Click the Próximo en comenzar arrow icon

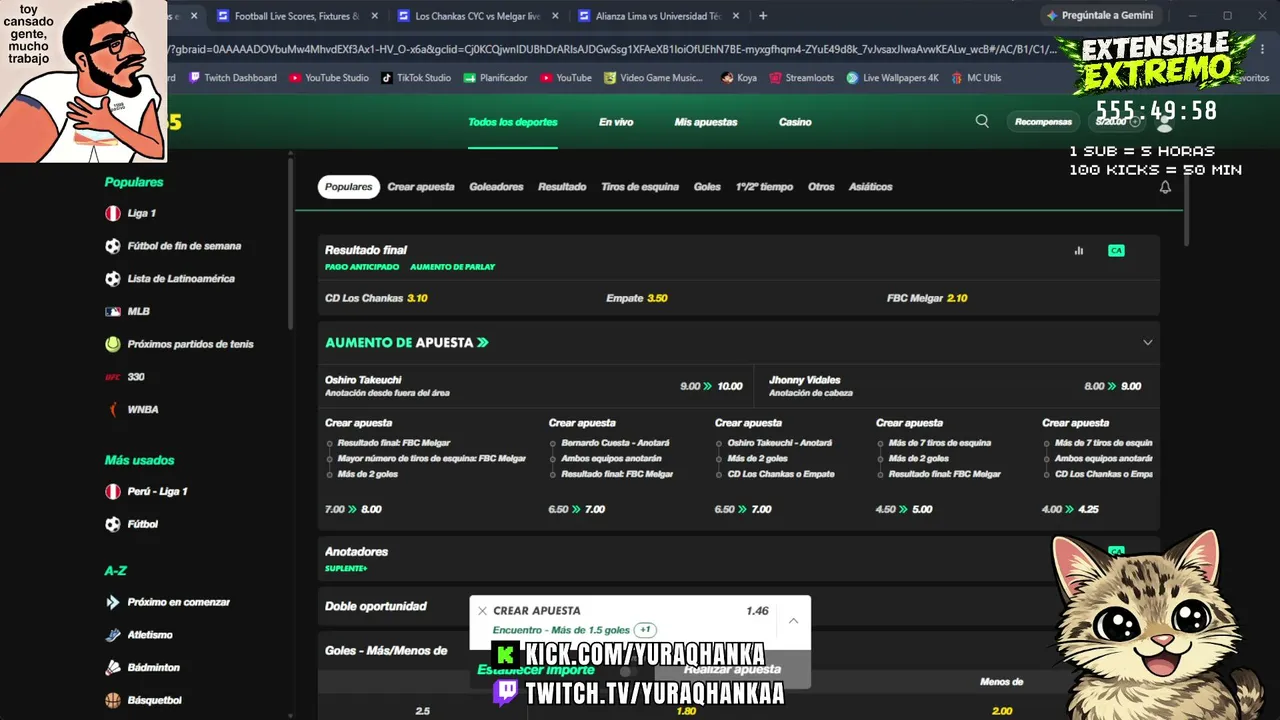click(x=113, y=602)
